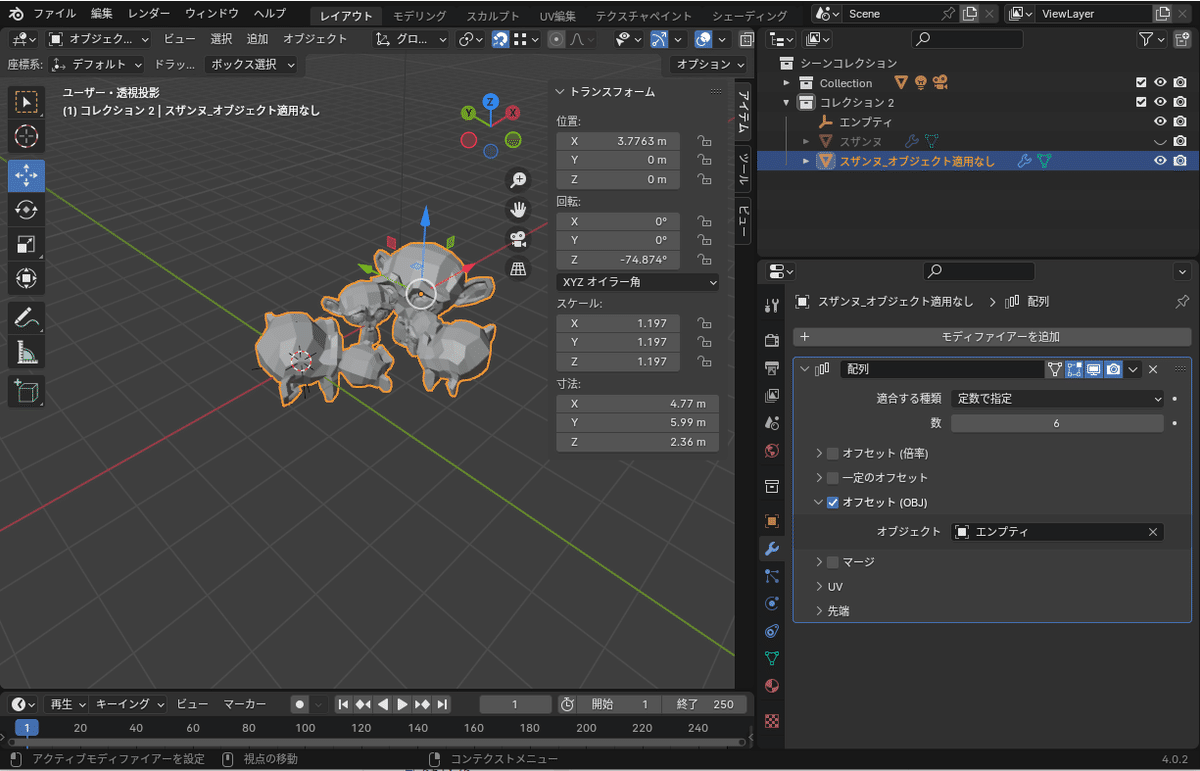Viewport: 1200px width, 771px height.
Task: Open the ファイル menu
Action: tap(54, 14)
